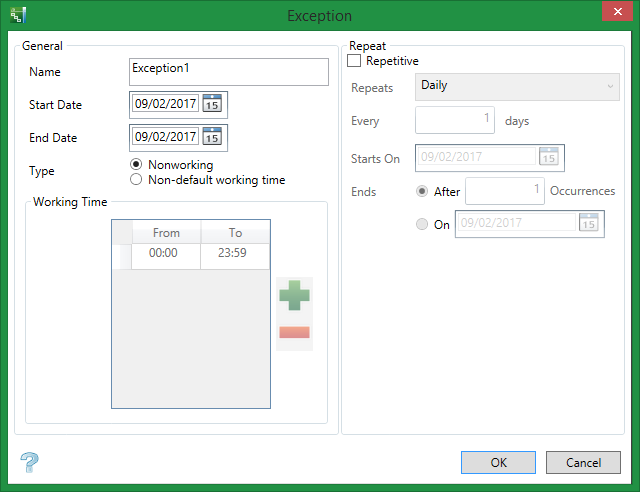Click the application icon in title bar
The height and width of the screenshot is (492, 640).
18,15
